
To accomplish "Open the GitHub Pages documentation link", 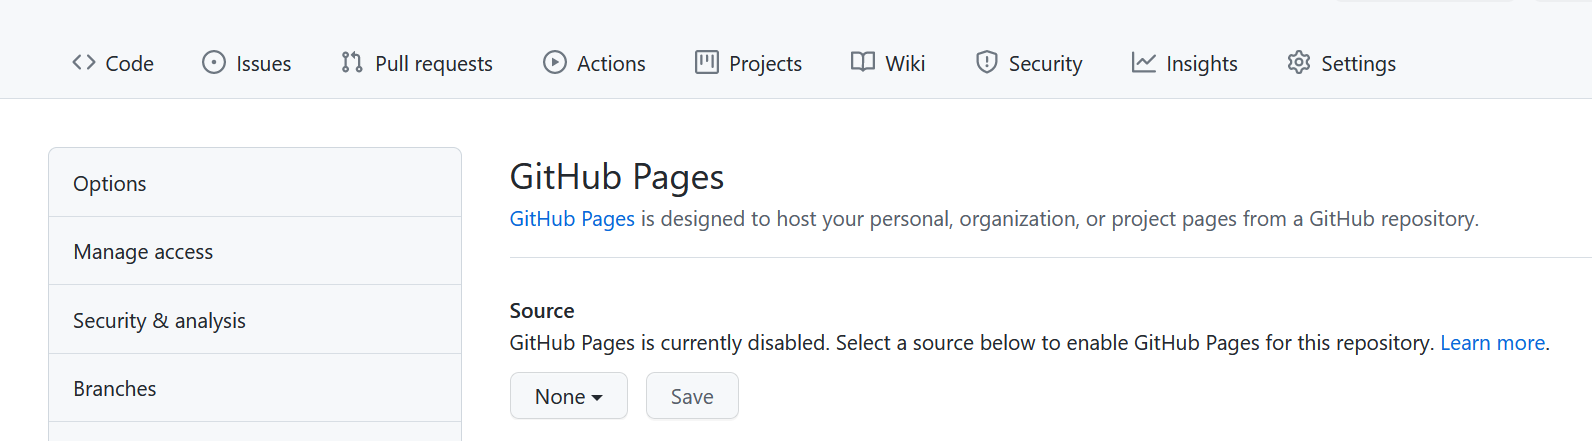I will (572, 219).
